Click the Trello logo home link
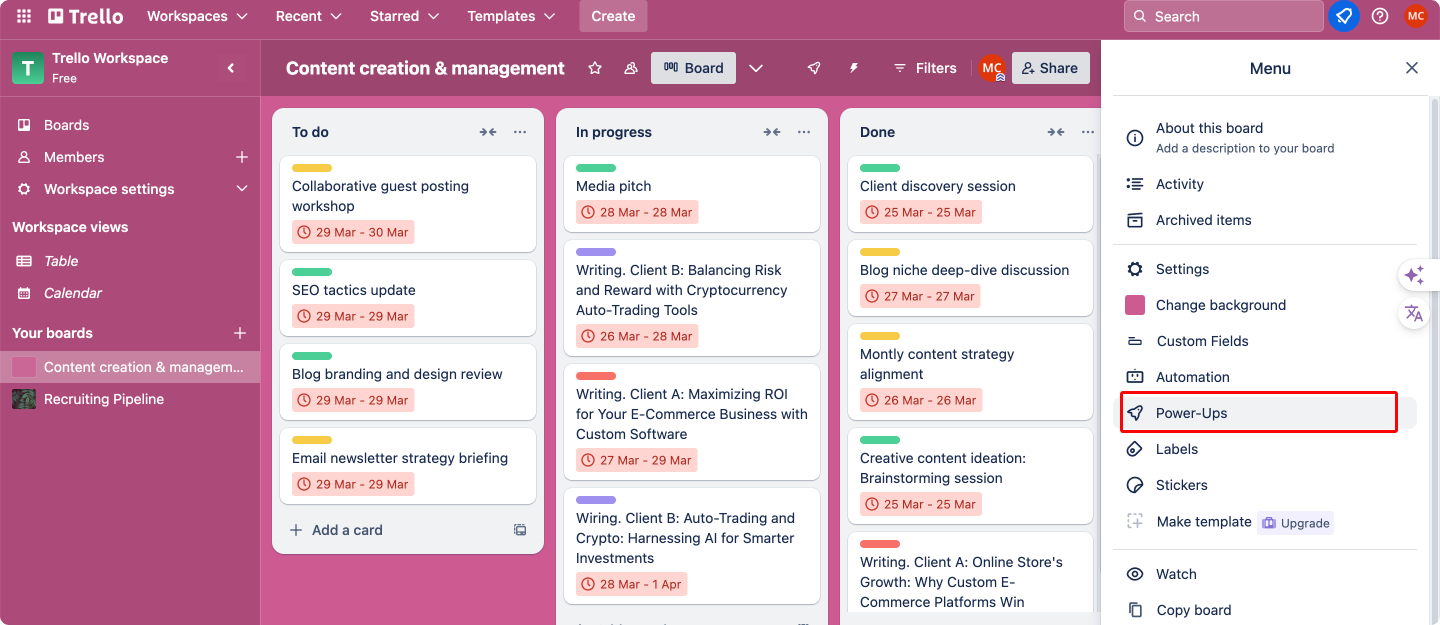 85,16
